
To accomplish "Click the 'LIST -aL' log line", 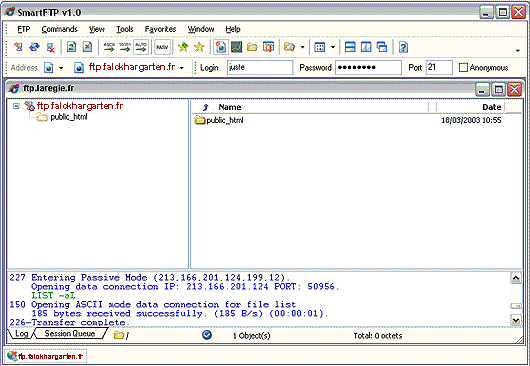I will click(53, 295).
